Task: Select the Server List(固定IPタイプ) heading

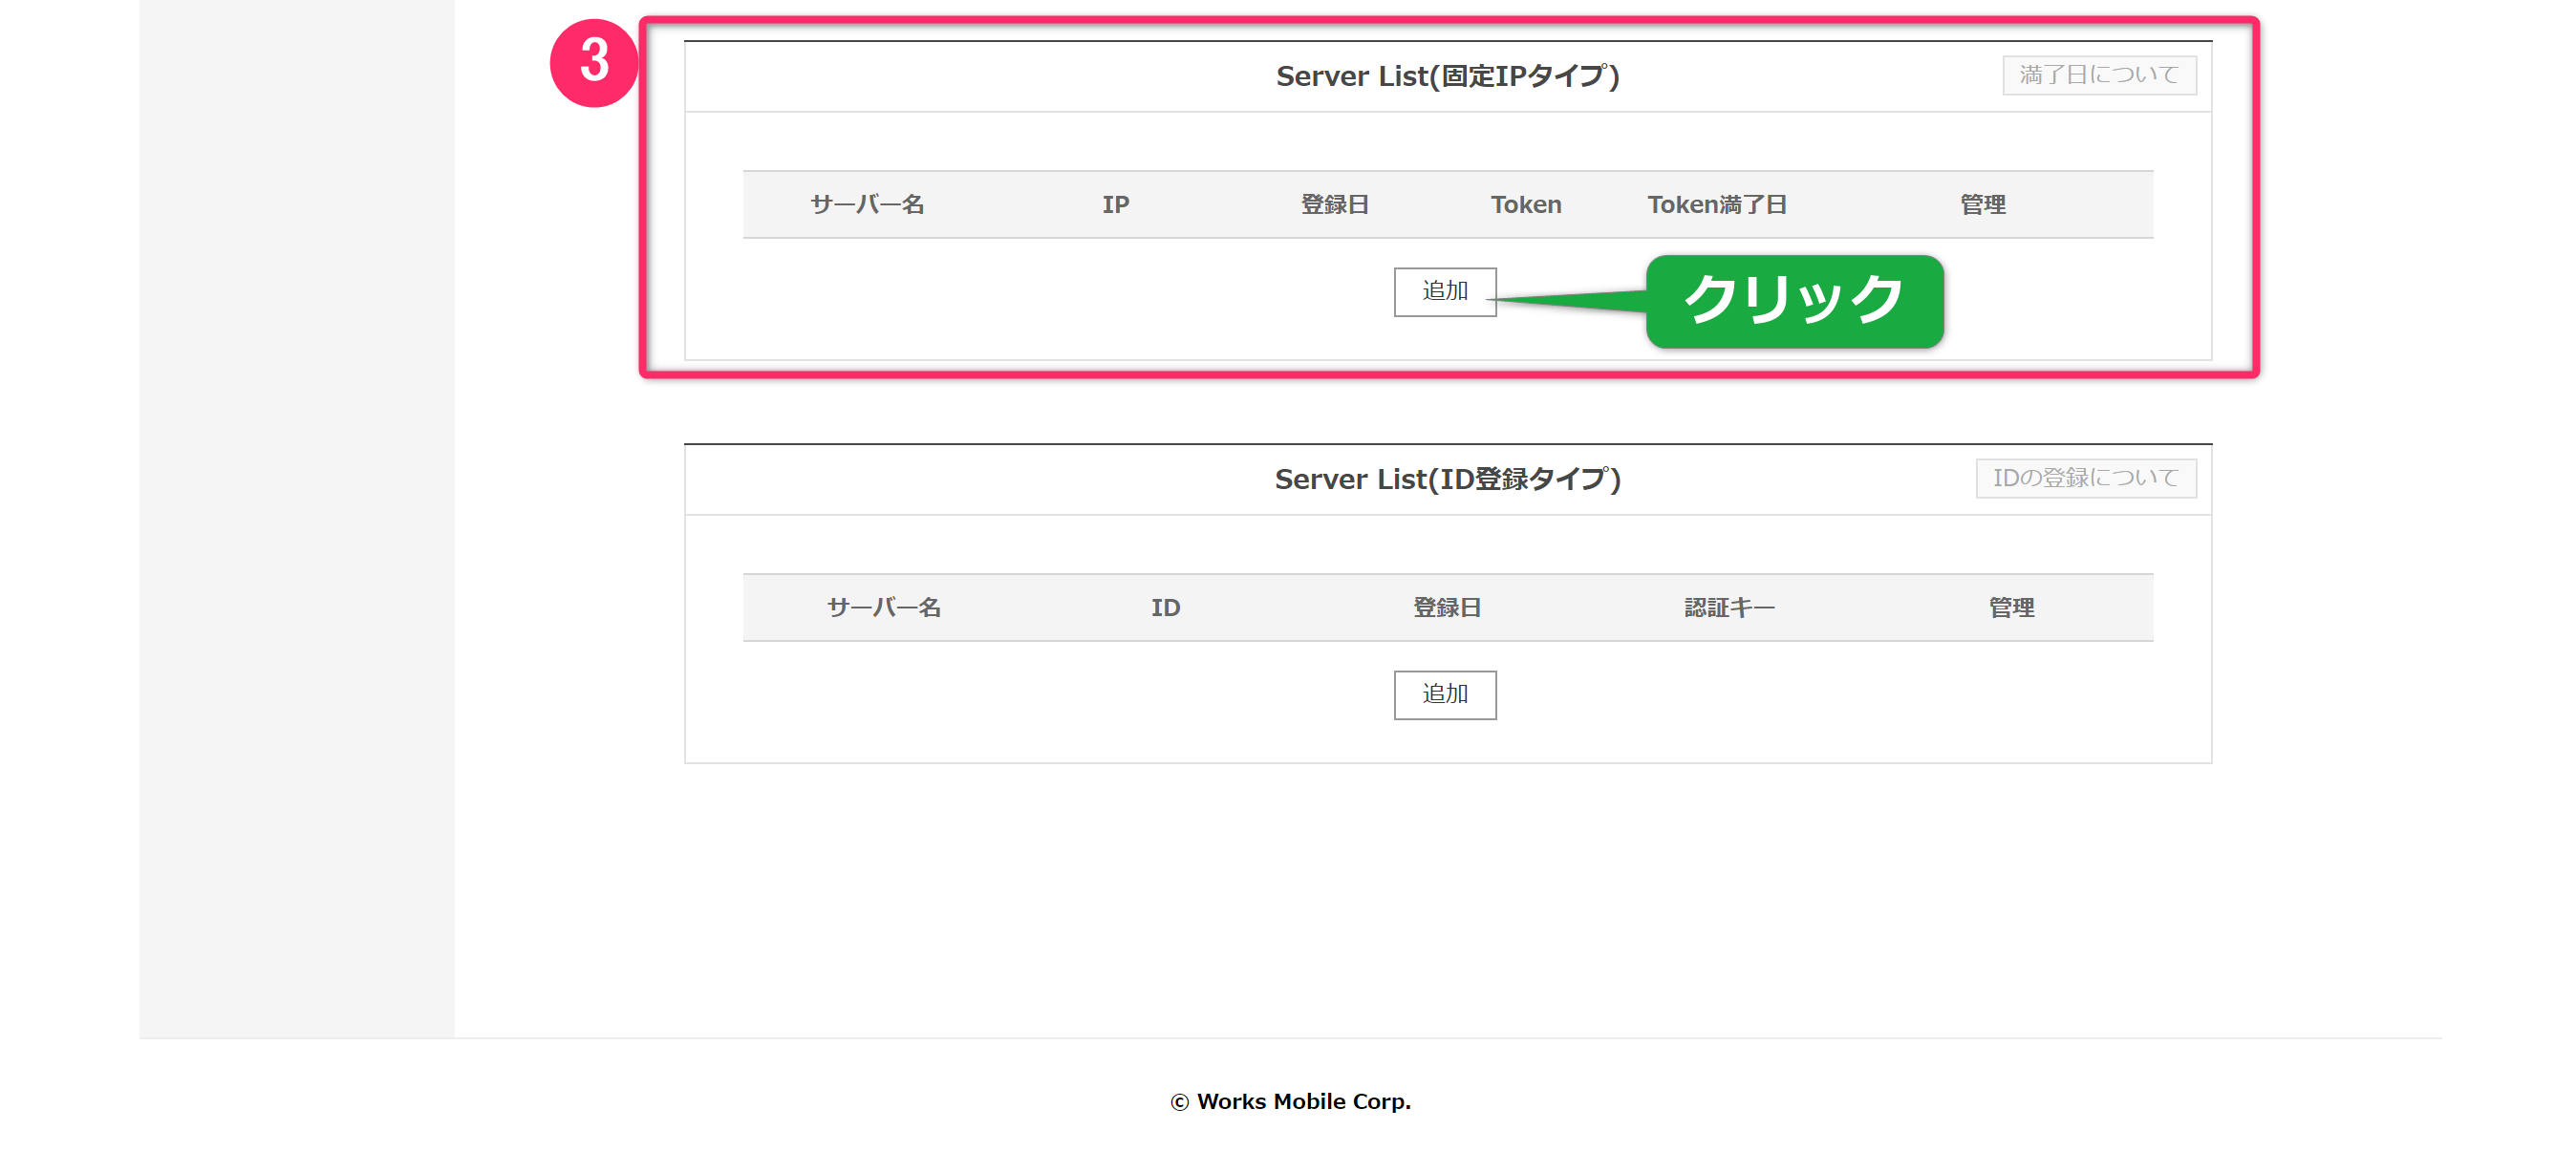Action: [x=1447, y=76]
